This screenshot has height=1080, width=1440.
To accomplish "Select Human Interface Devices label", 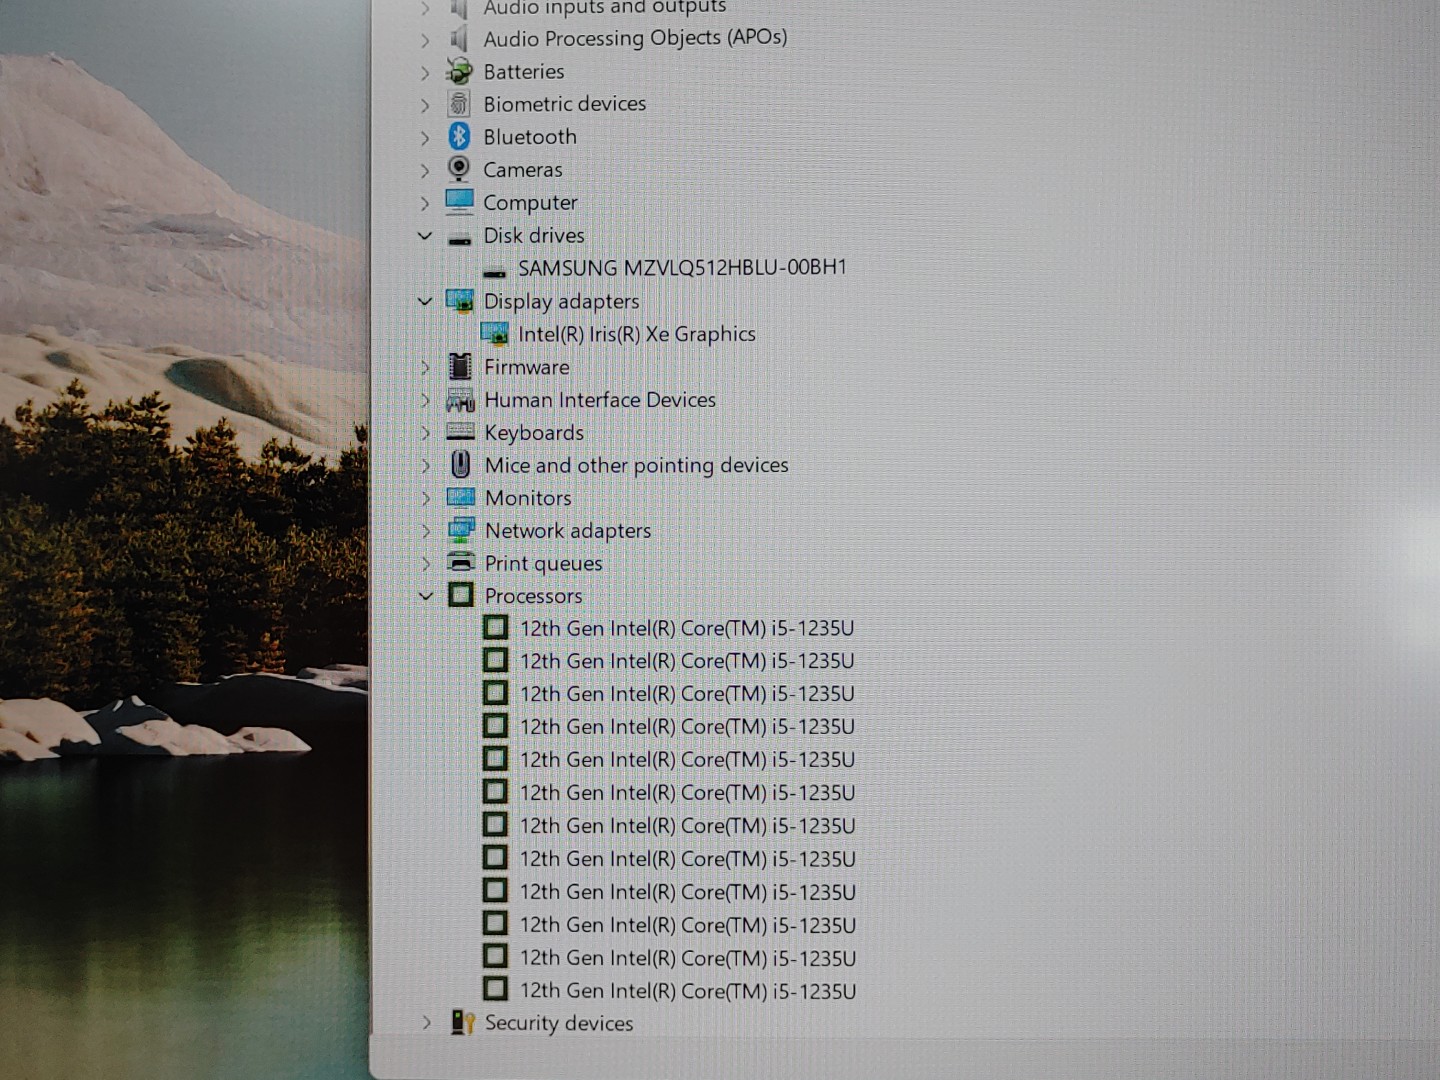I will pyautogui.click(x=600, y=400).
